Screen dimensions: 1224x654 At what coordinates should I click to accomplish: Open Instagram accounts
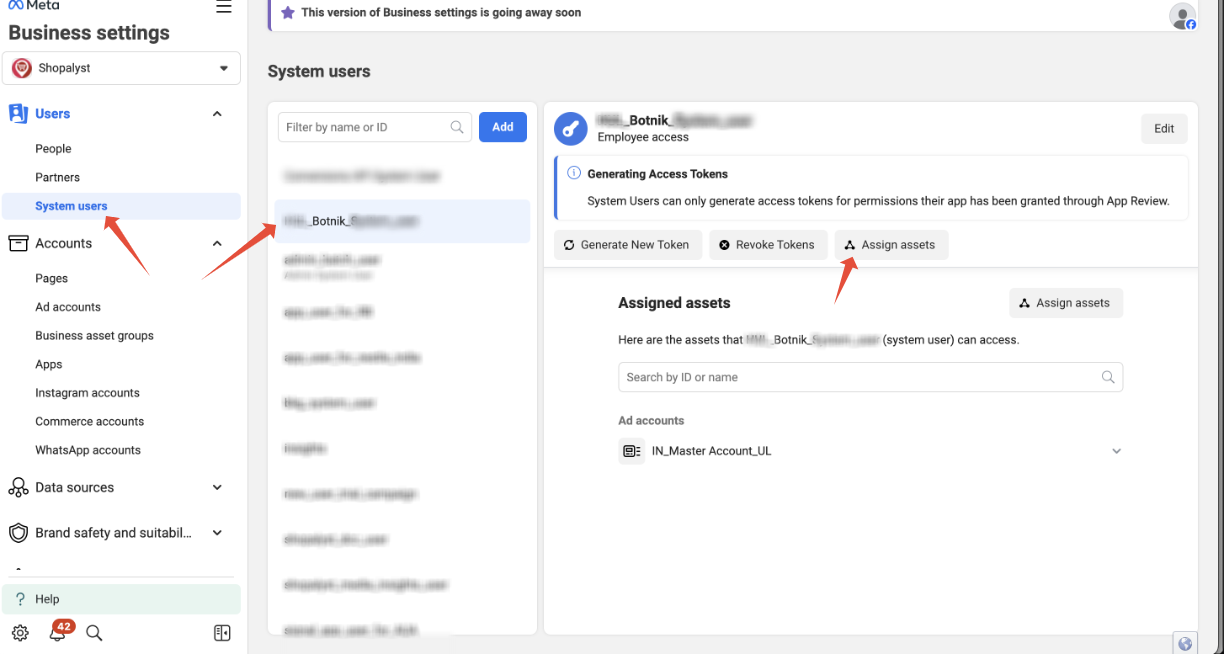87,393
